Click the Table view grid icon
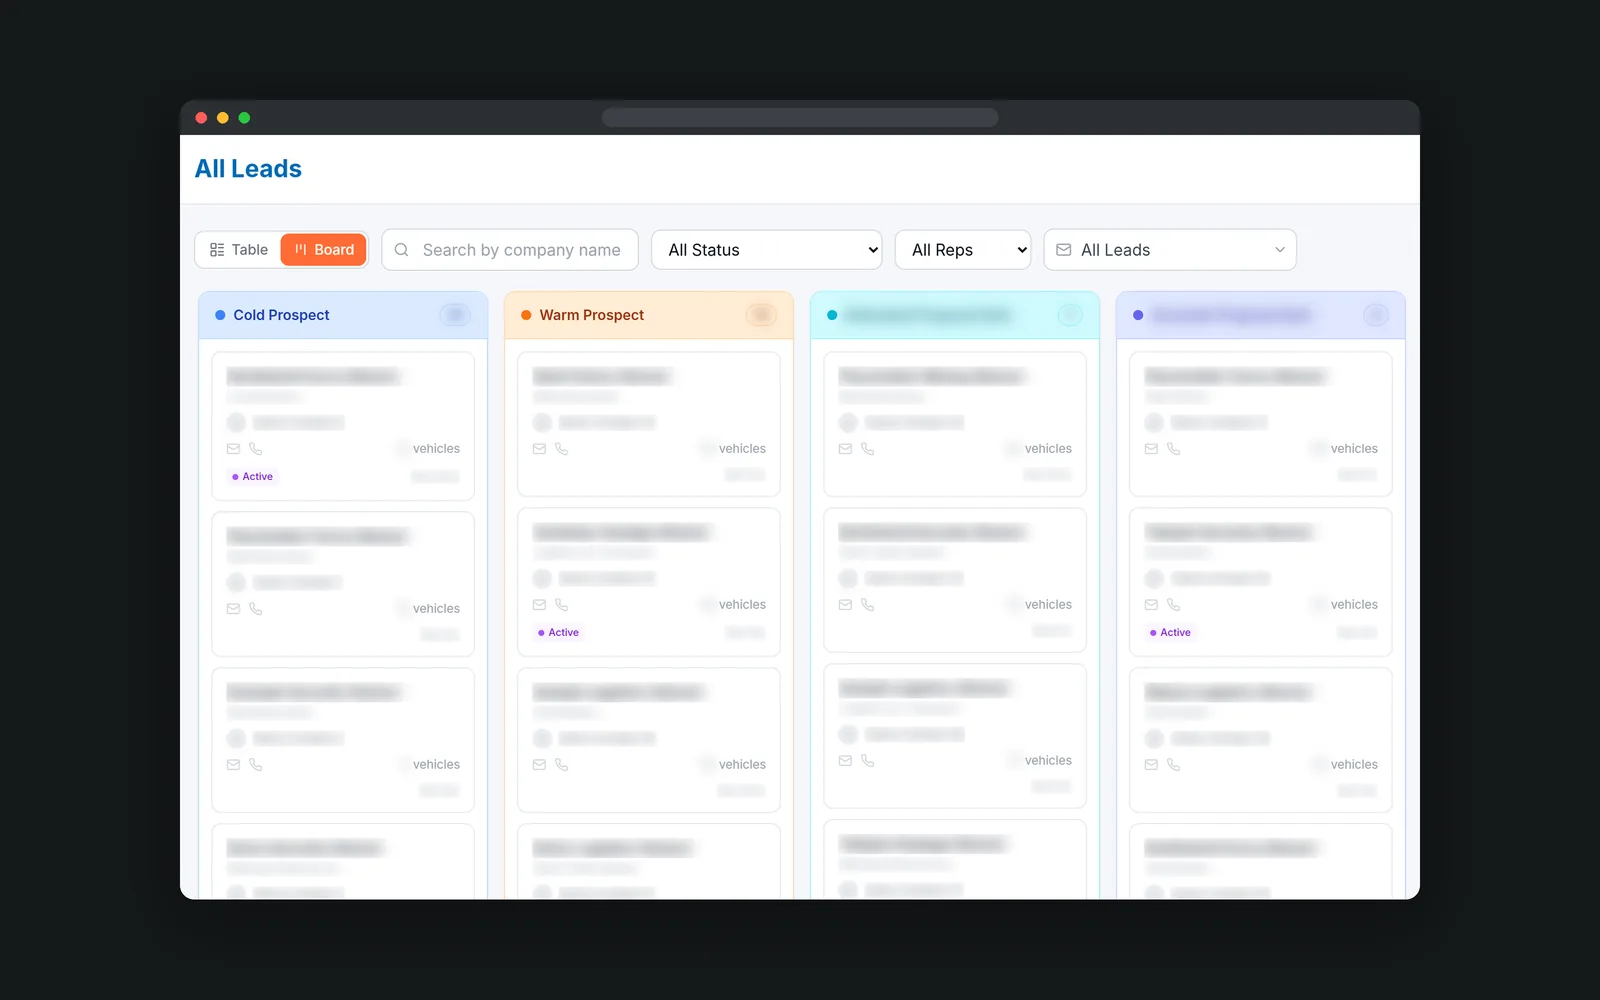Image resolution: width=1600 pixels, height=1000 pixels. (x=217, y=250)
